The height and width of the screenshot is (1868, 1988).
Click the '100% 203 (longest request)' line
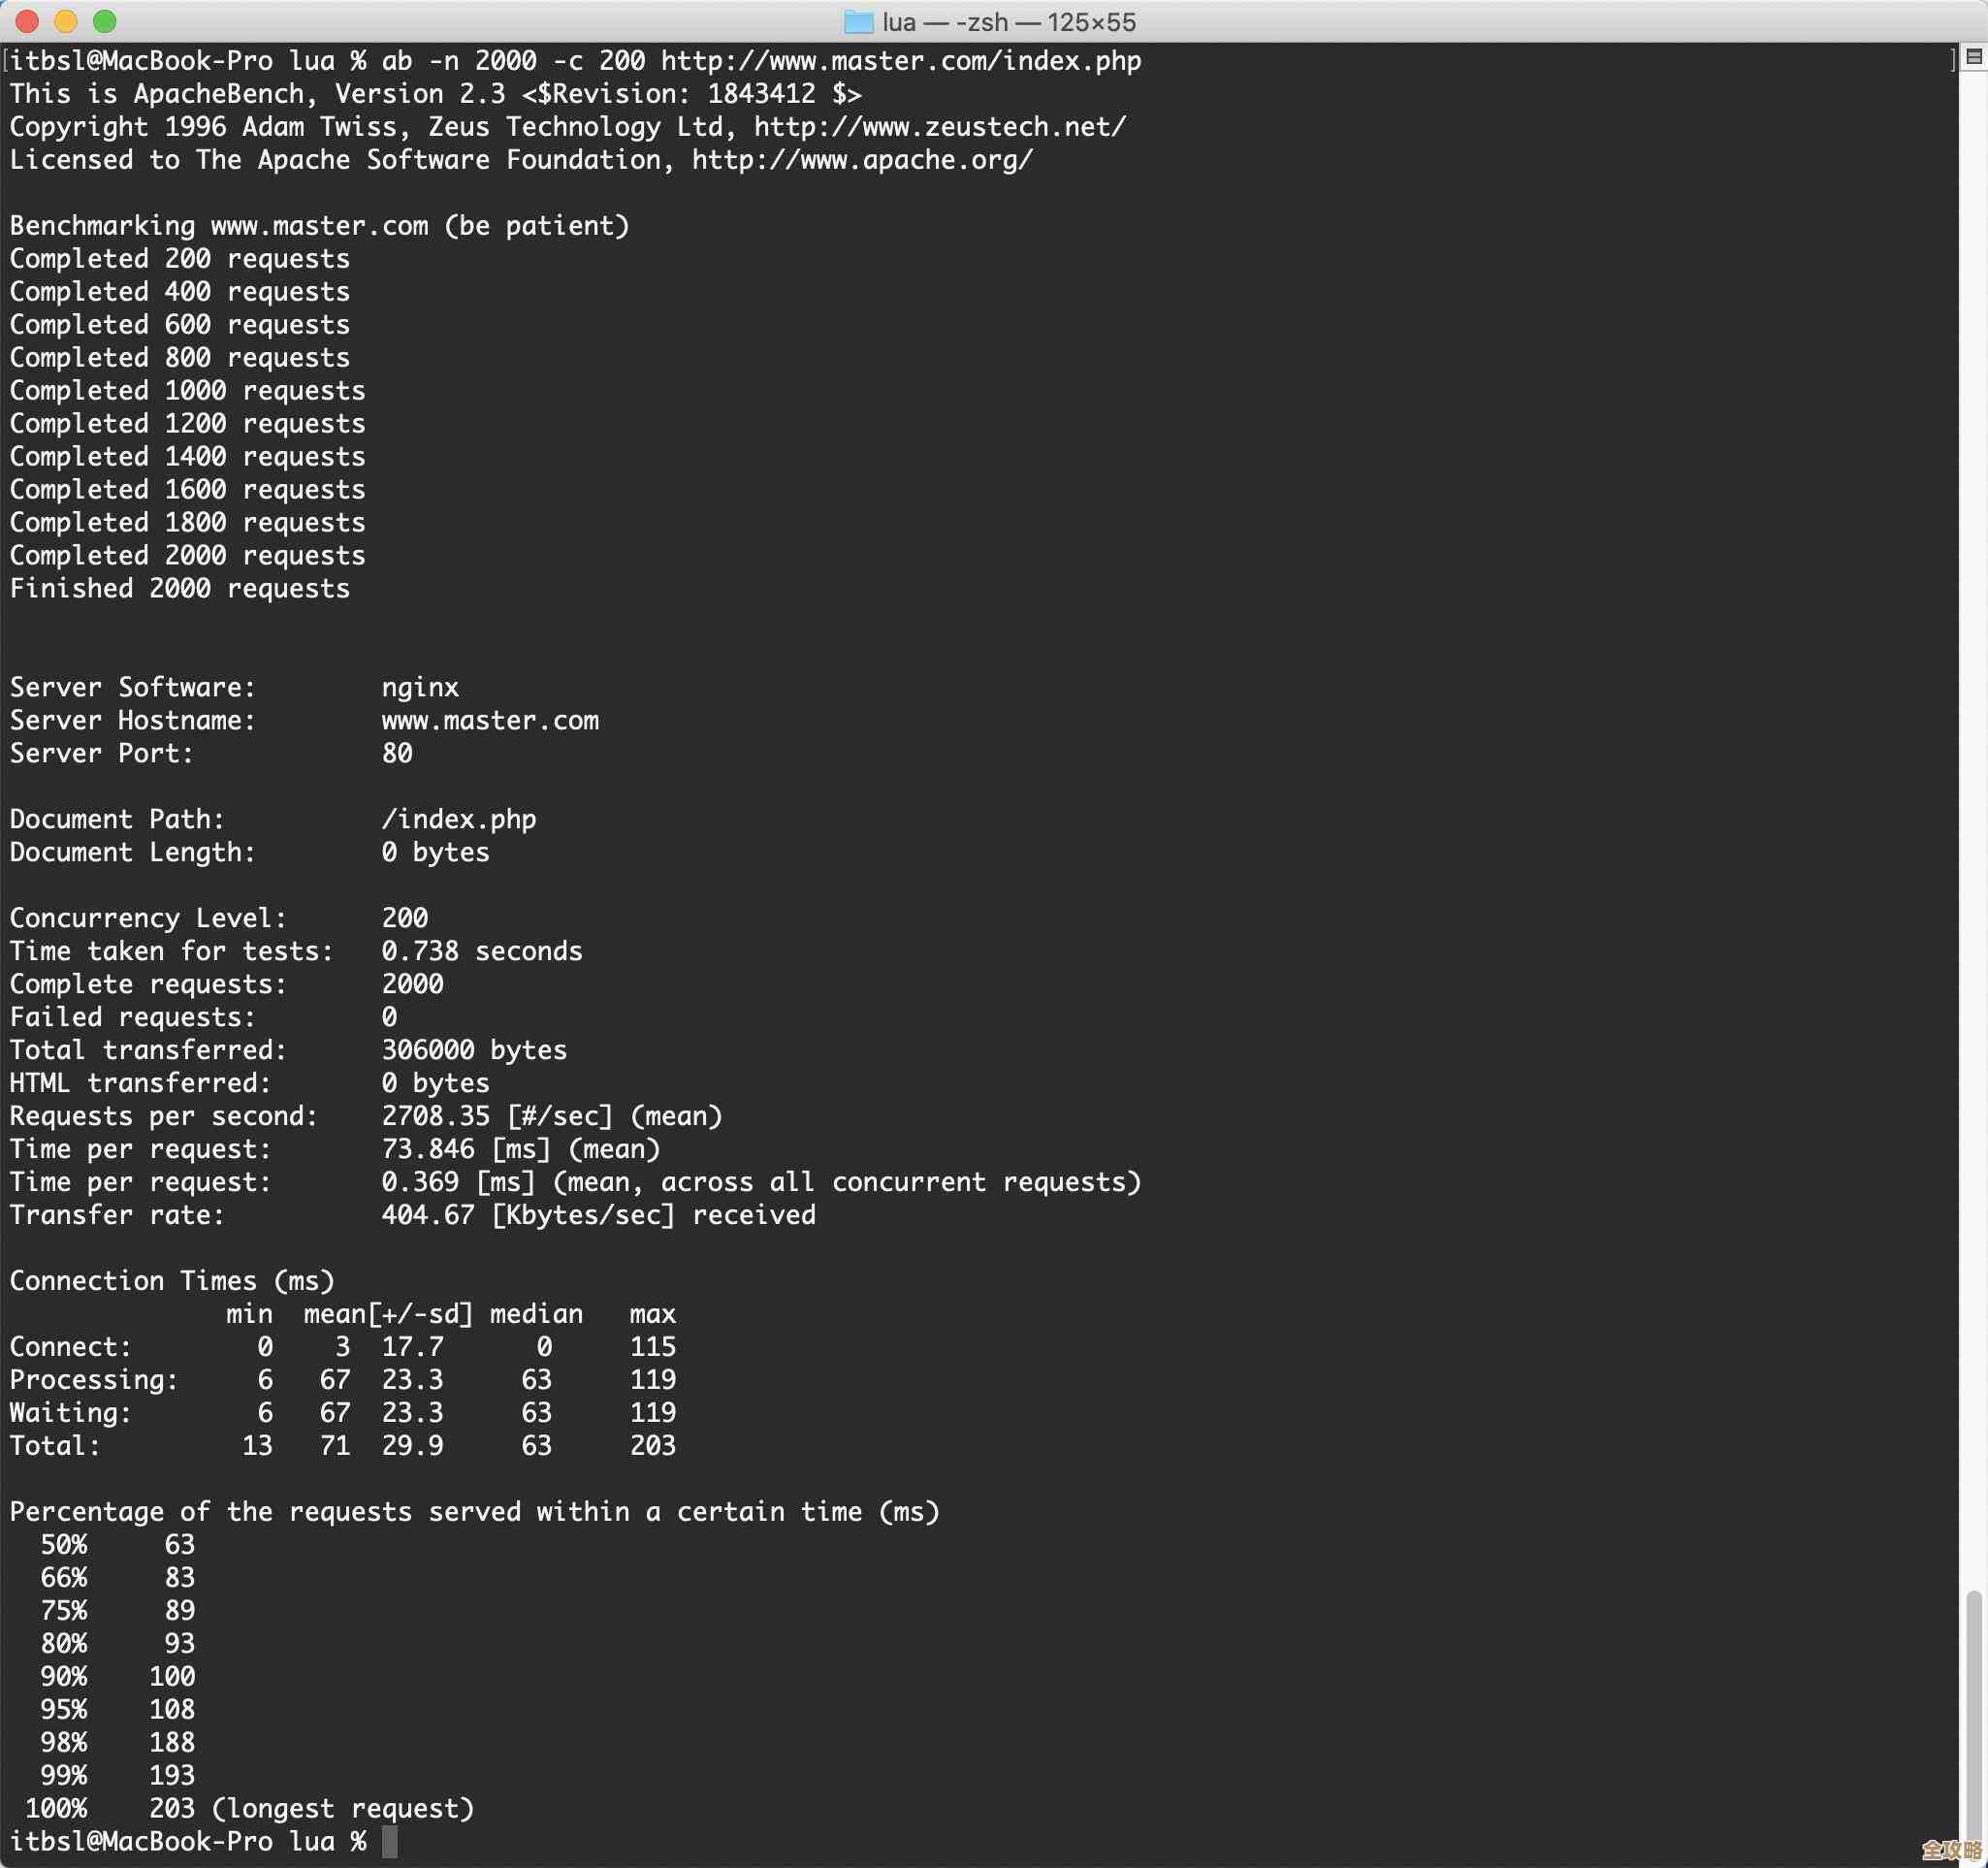click(x=250, y=1807)
